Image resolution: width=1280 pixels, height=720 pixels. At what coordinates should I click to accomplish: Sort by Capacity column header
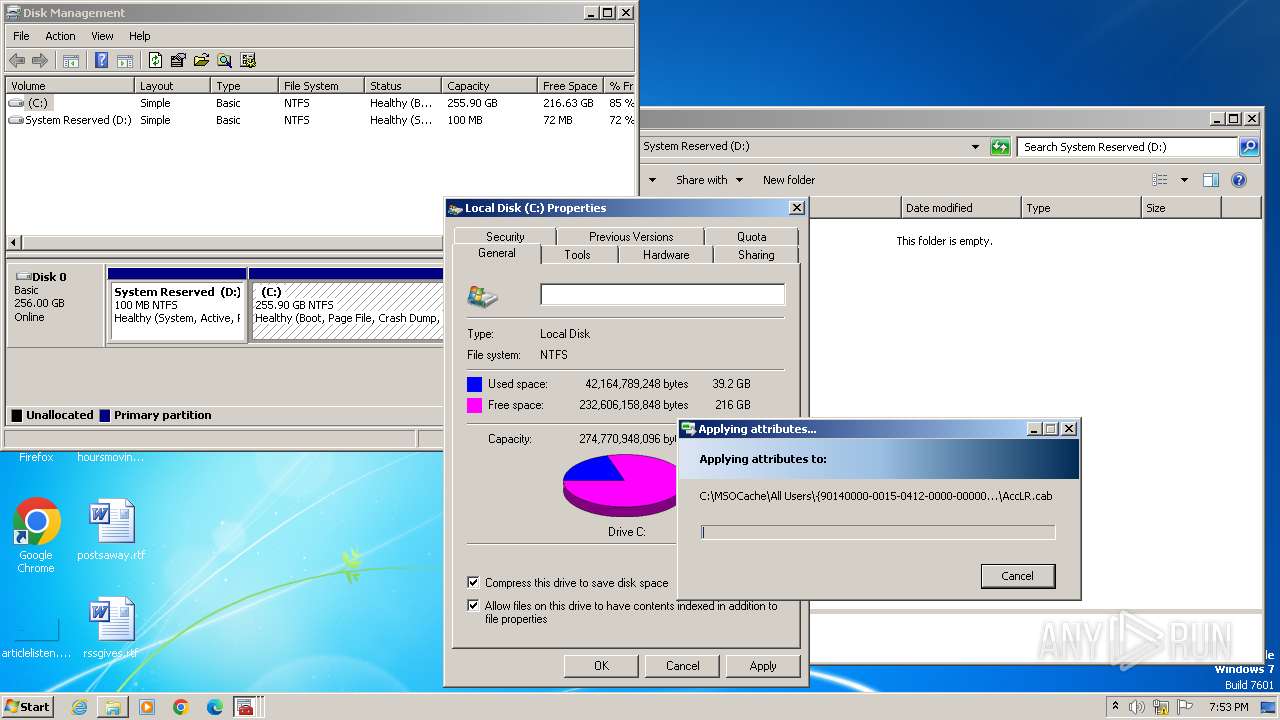(x=488, y=86)
